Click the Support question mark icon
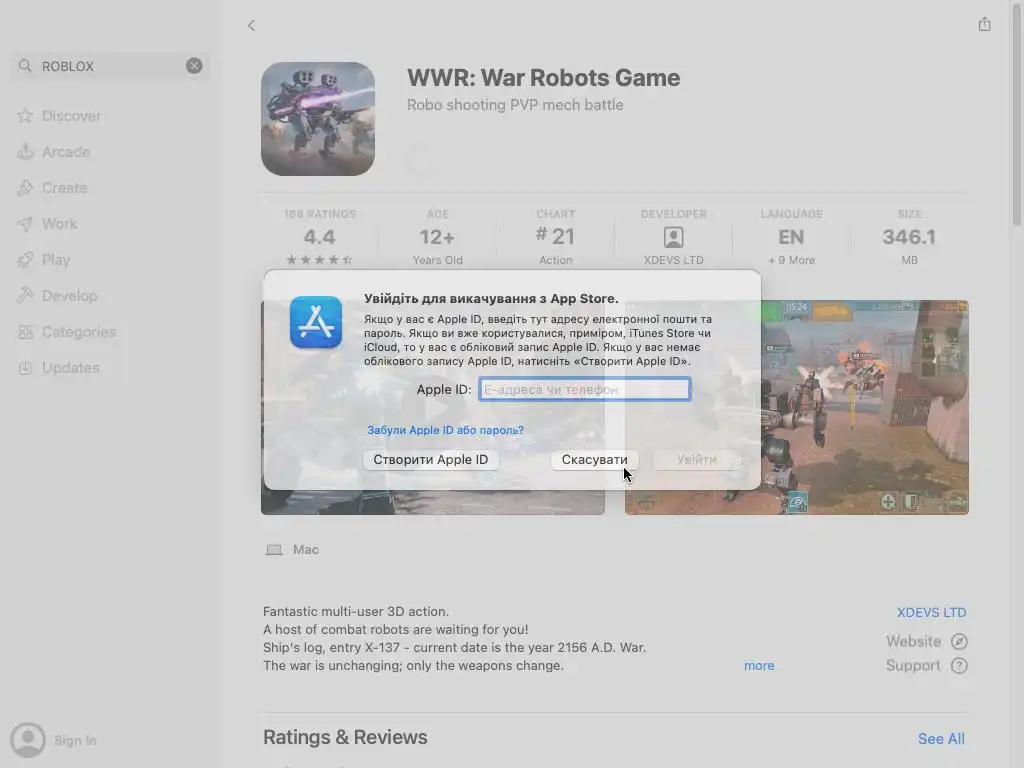Screen dimensions: 1024x768 click(x=959, y=666)
